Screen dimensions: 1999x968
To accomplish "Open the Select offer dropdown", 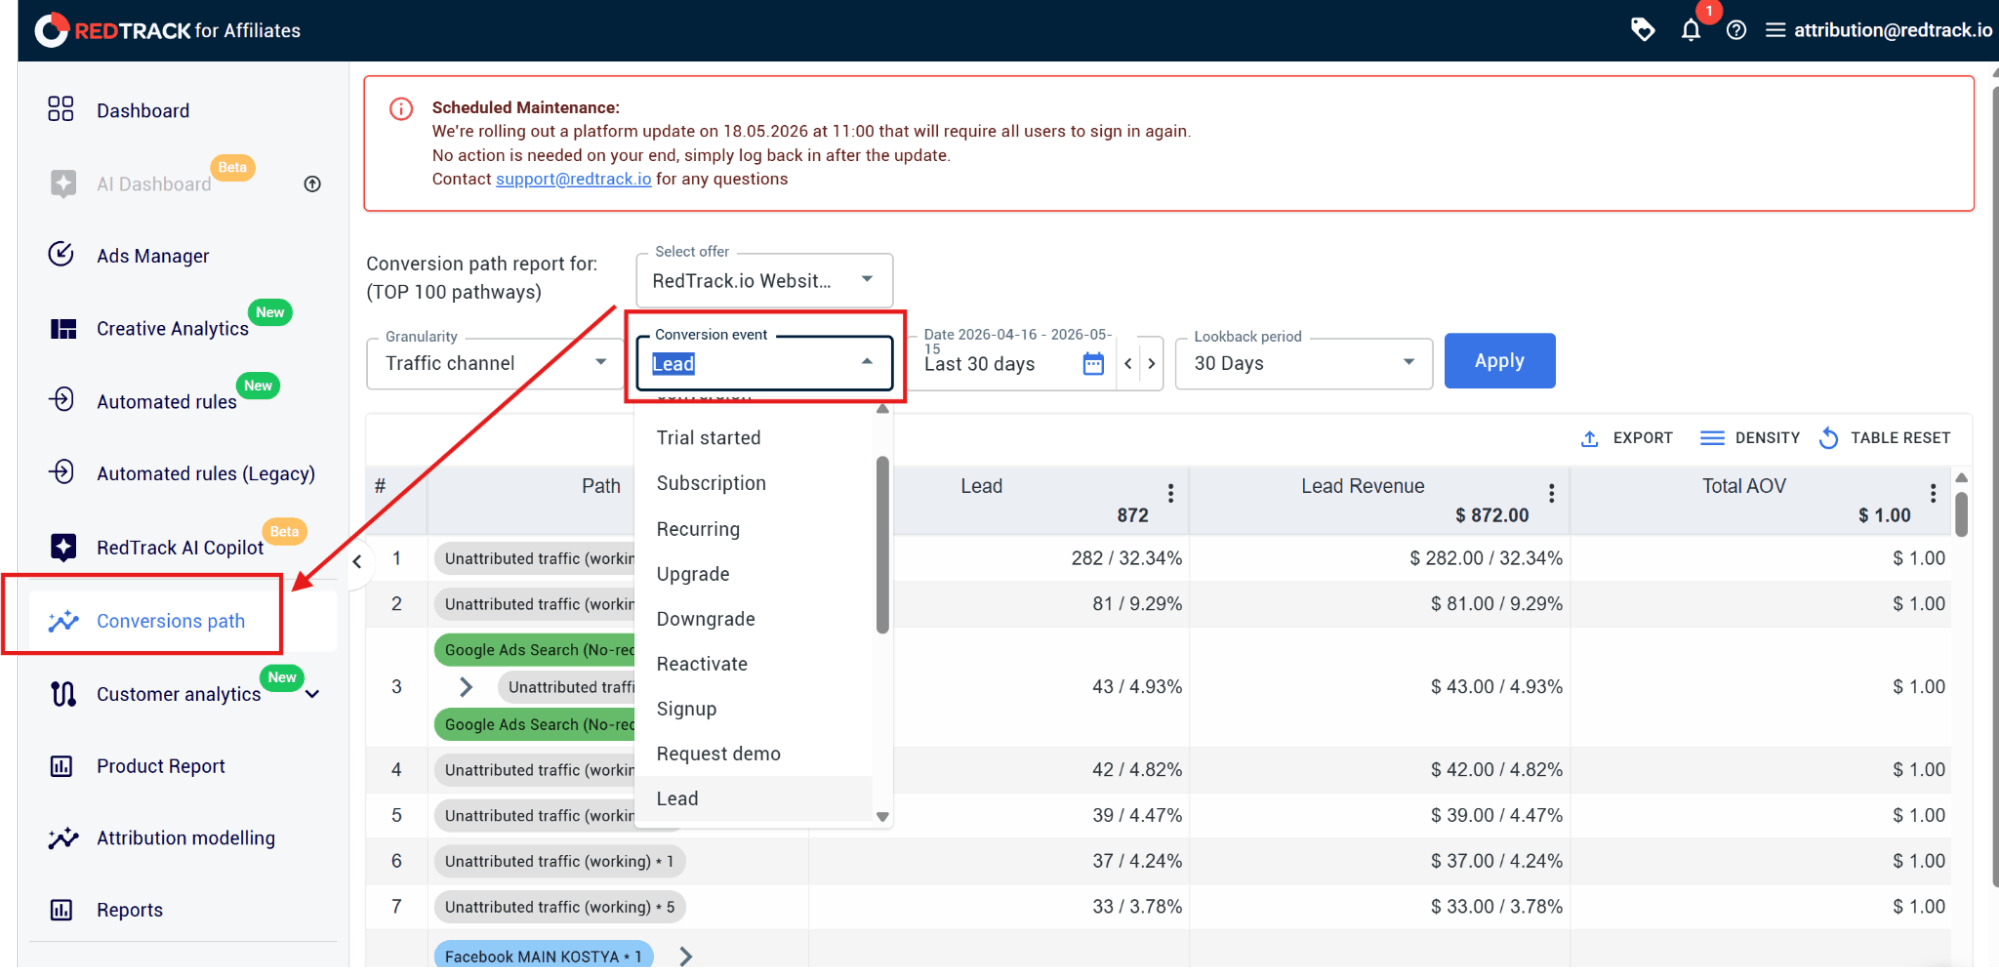I will 764,281.
